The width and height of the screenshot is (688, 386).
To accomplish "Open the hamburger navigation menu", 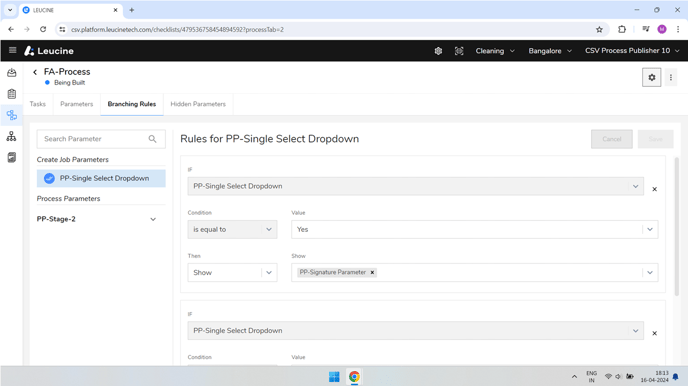I will [x=12, y=50].
